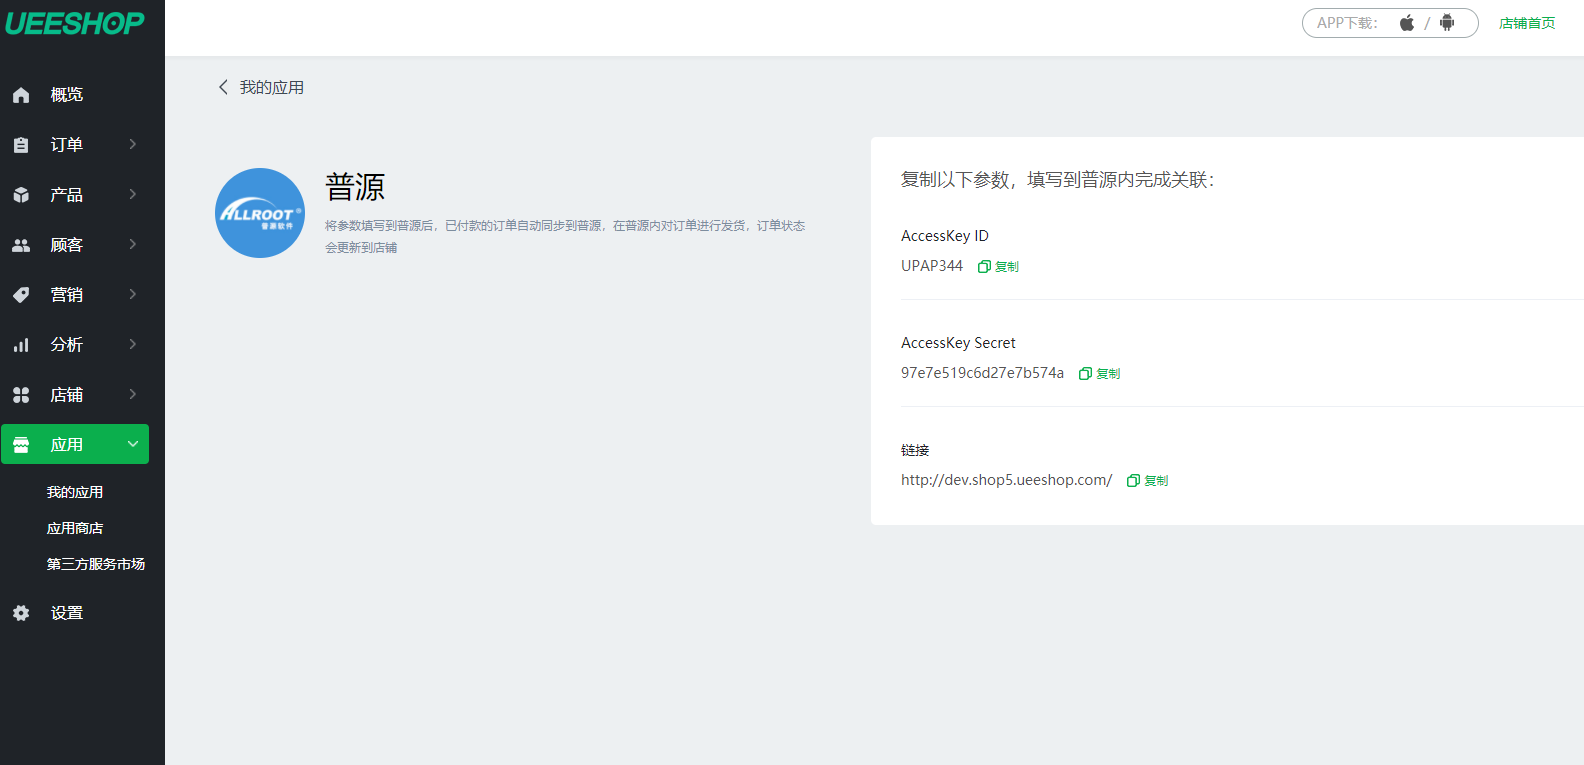Click the 普源 ALLROOT app logo
This screenshot has height=765, width=1584.
tap(260, 213)
